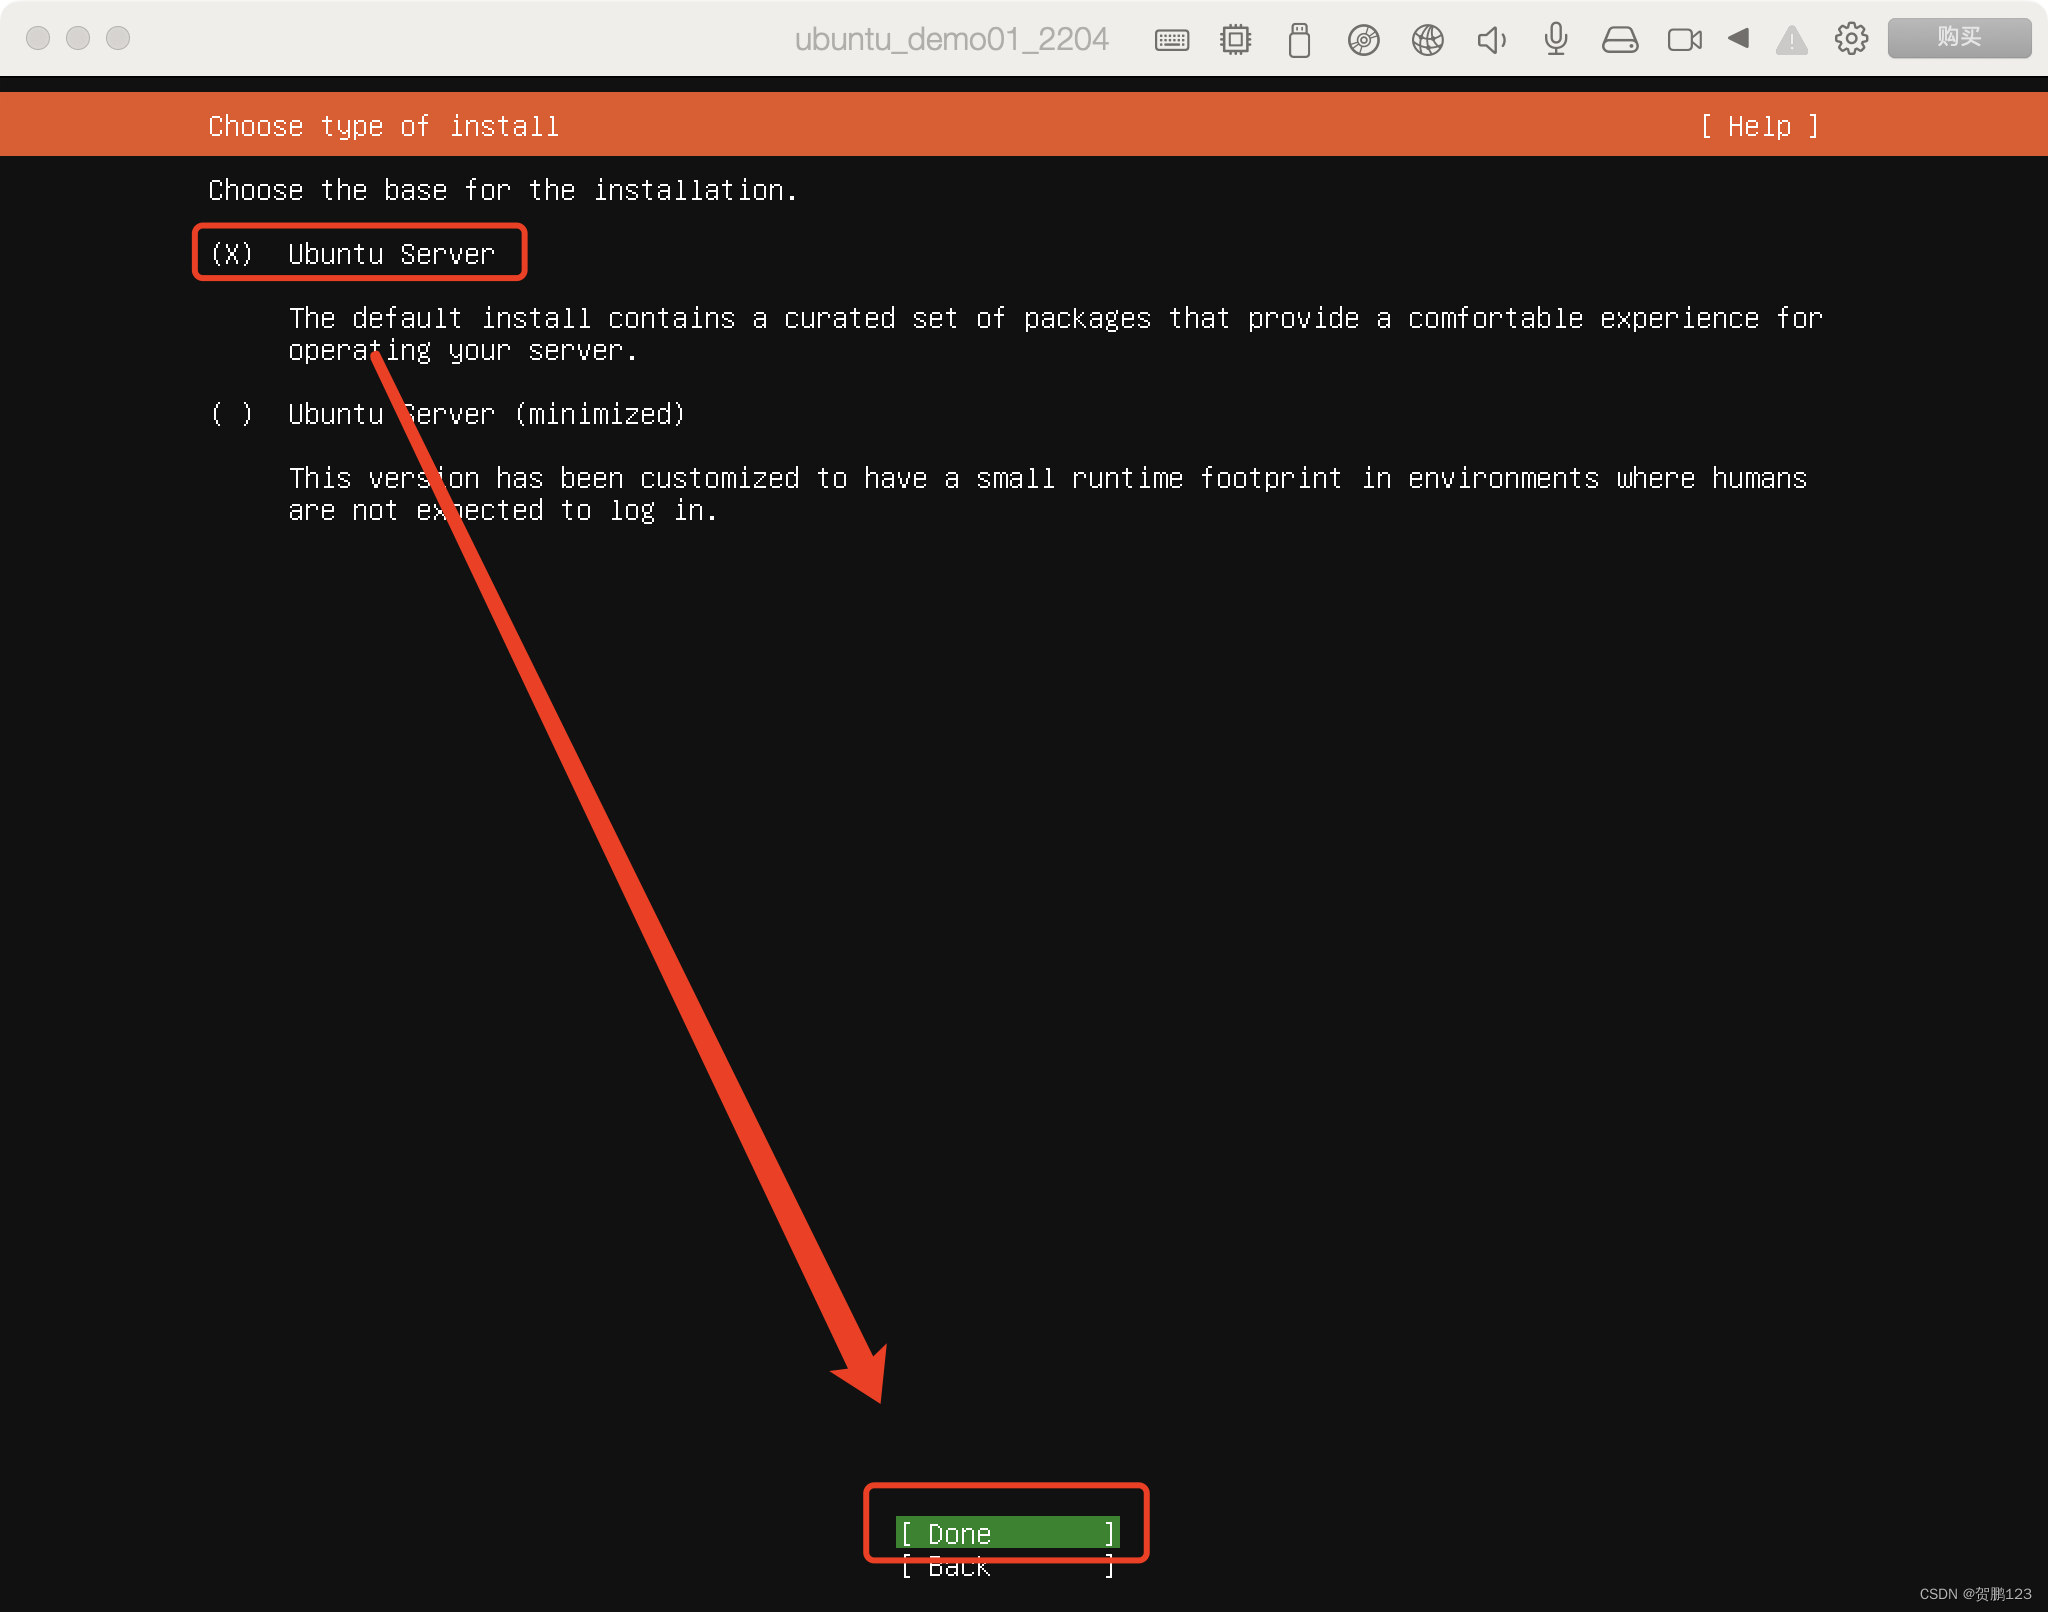Open Help in the installer header
Viewport: 2048px width, 1612px height.
1759,126
